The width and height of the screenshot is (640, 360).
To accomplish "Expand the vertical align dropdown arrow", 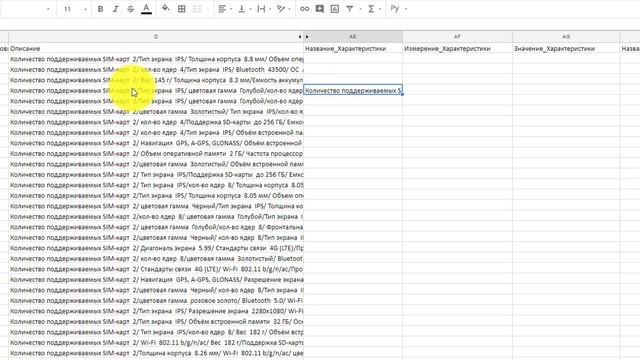I will coord(250,9).
